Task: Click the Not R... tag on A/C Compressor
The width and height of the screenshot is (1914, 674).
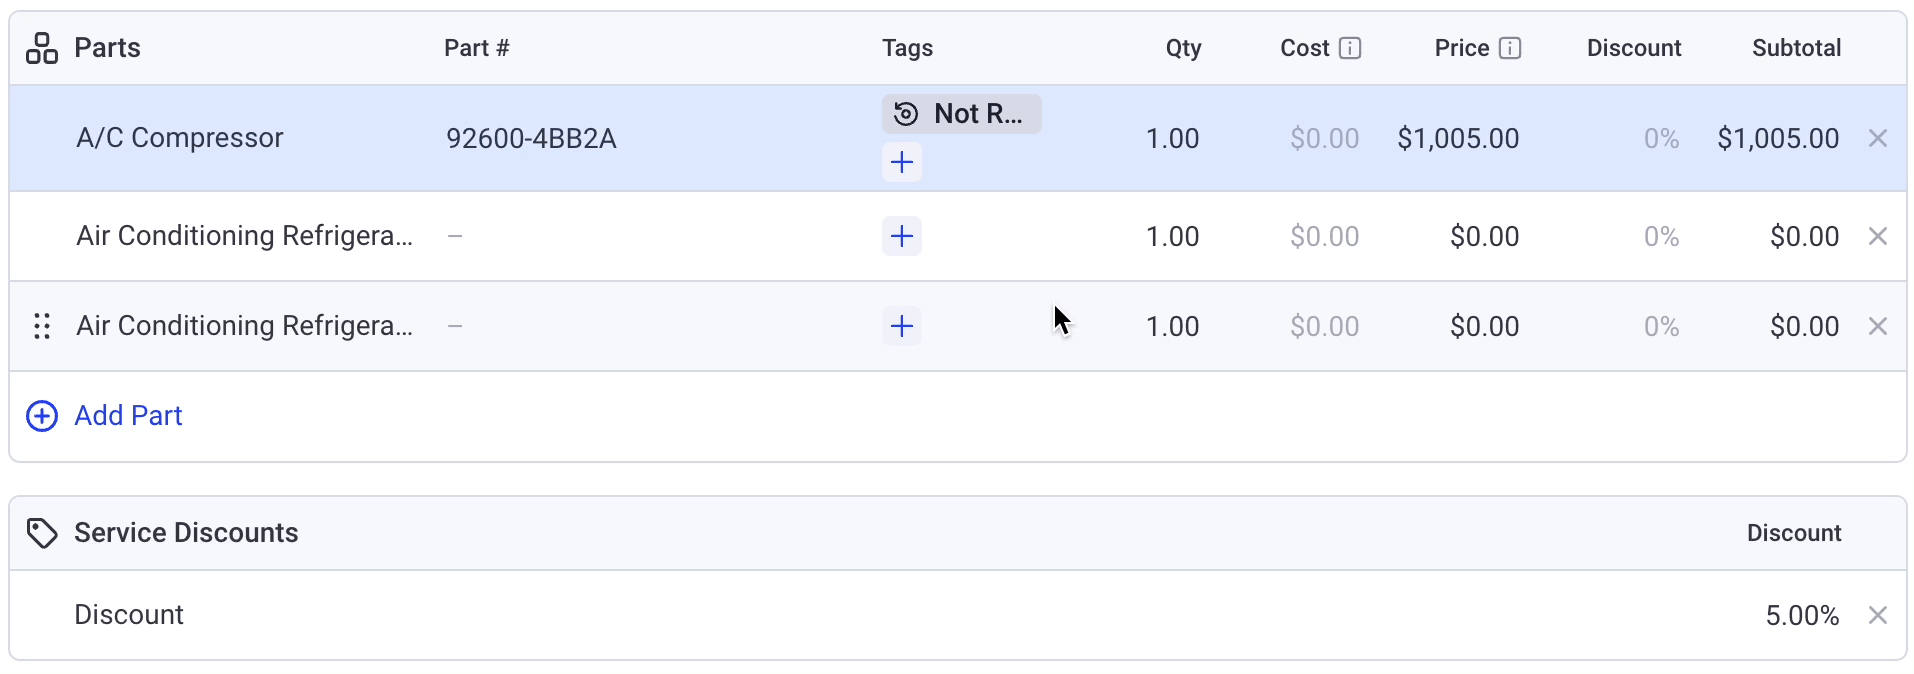Action: coord(961,114)
